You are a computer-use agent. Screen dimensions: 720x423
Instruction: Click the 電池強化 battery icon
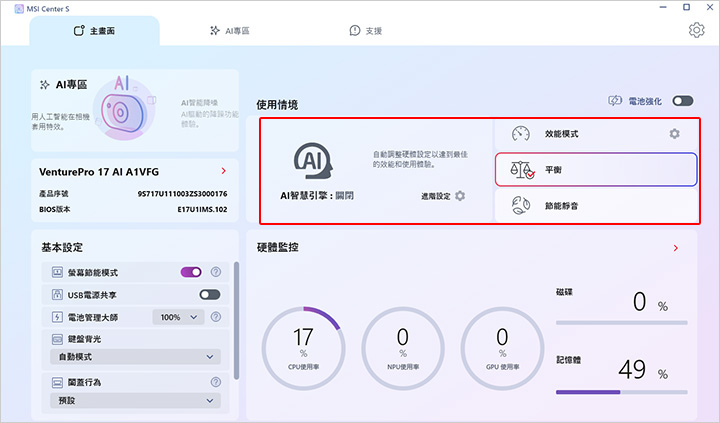click(614, 101)
